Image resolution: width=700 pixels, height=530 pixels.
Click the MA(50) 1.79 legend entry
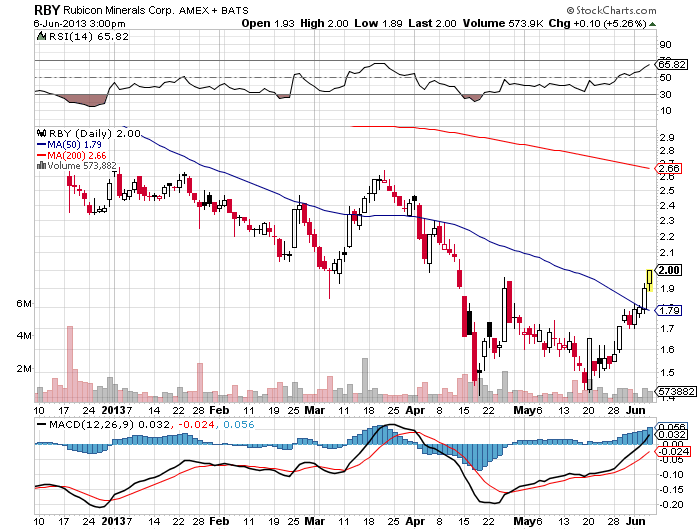(69, 144)
